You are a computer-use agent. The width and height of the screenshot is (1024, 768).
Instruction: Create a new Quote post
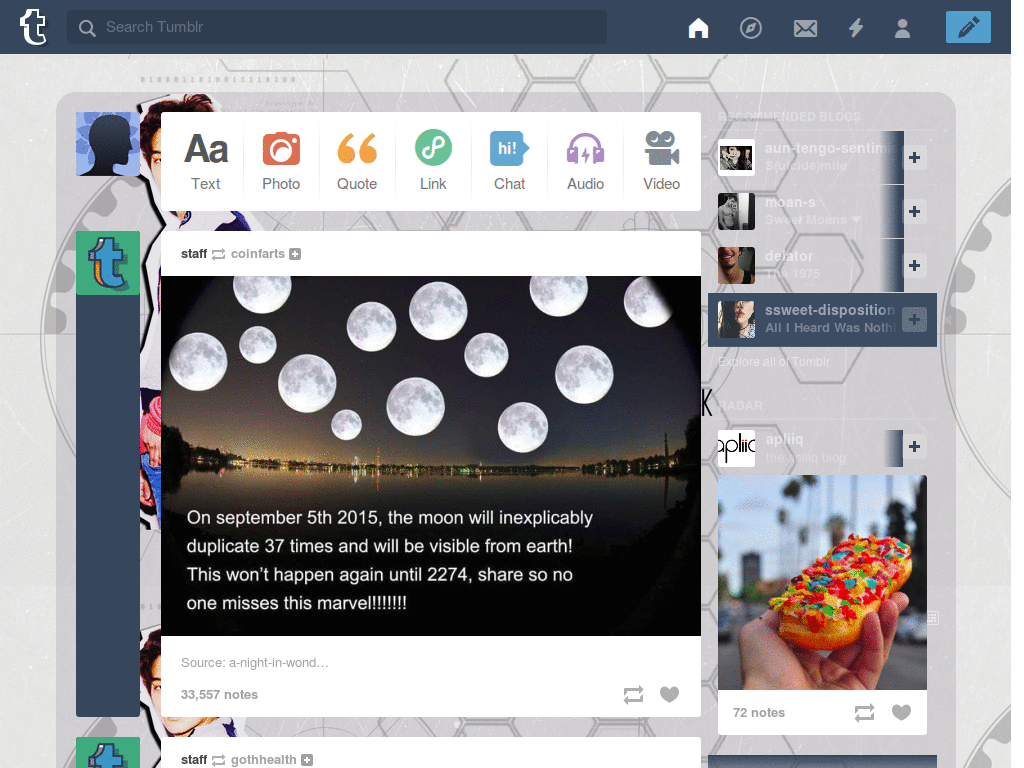pos(357,161)
